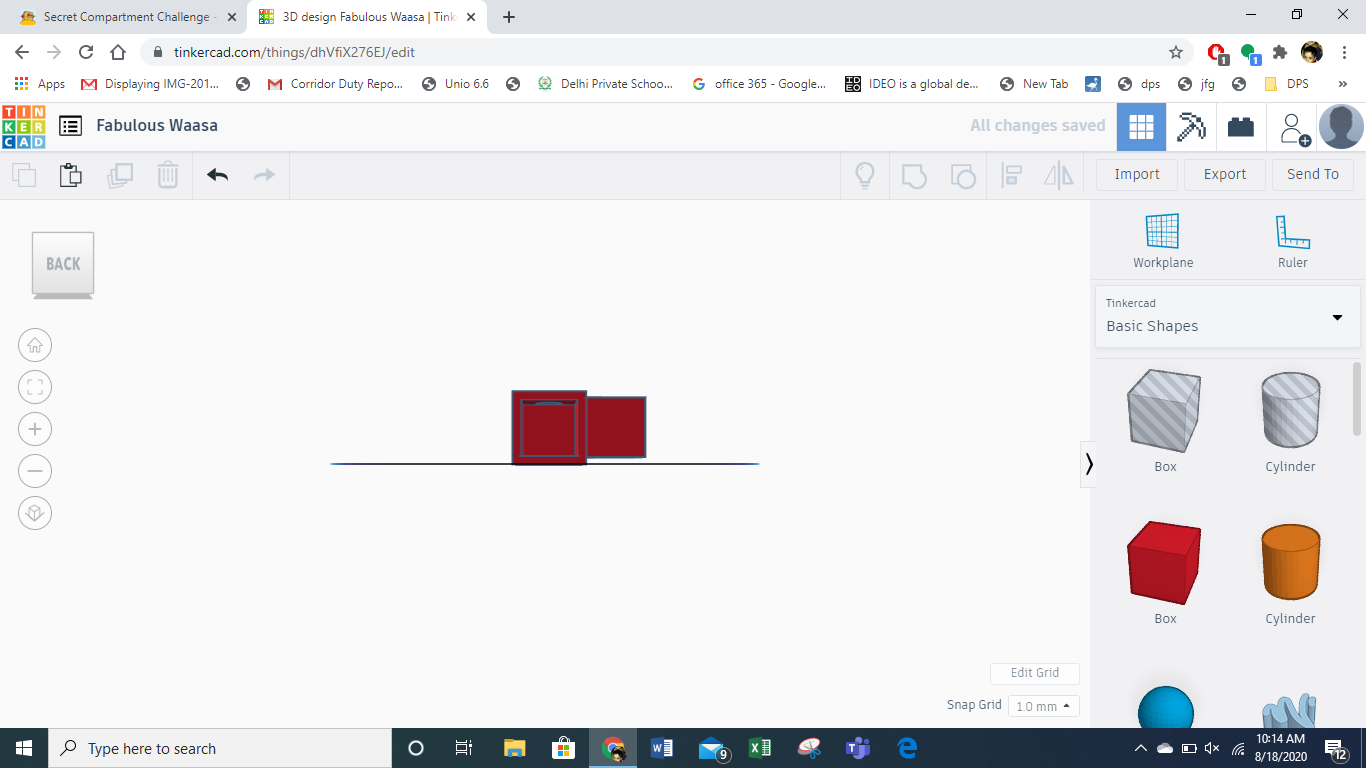Image resolution: width=1366 pixels, height=768 pixels.
Task: Select the Workplane tool
Action: pyautogui.click(x=1163, y=242)
